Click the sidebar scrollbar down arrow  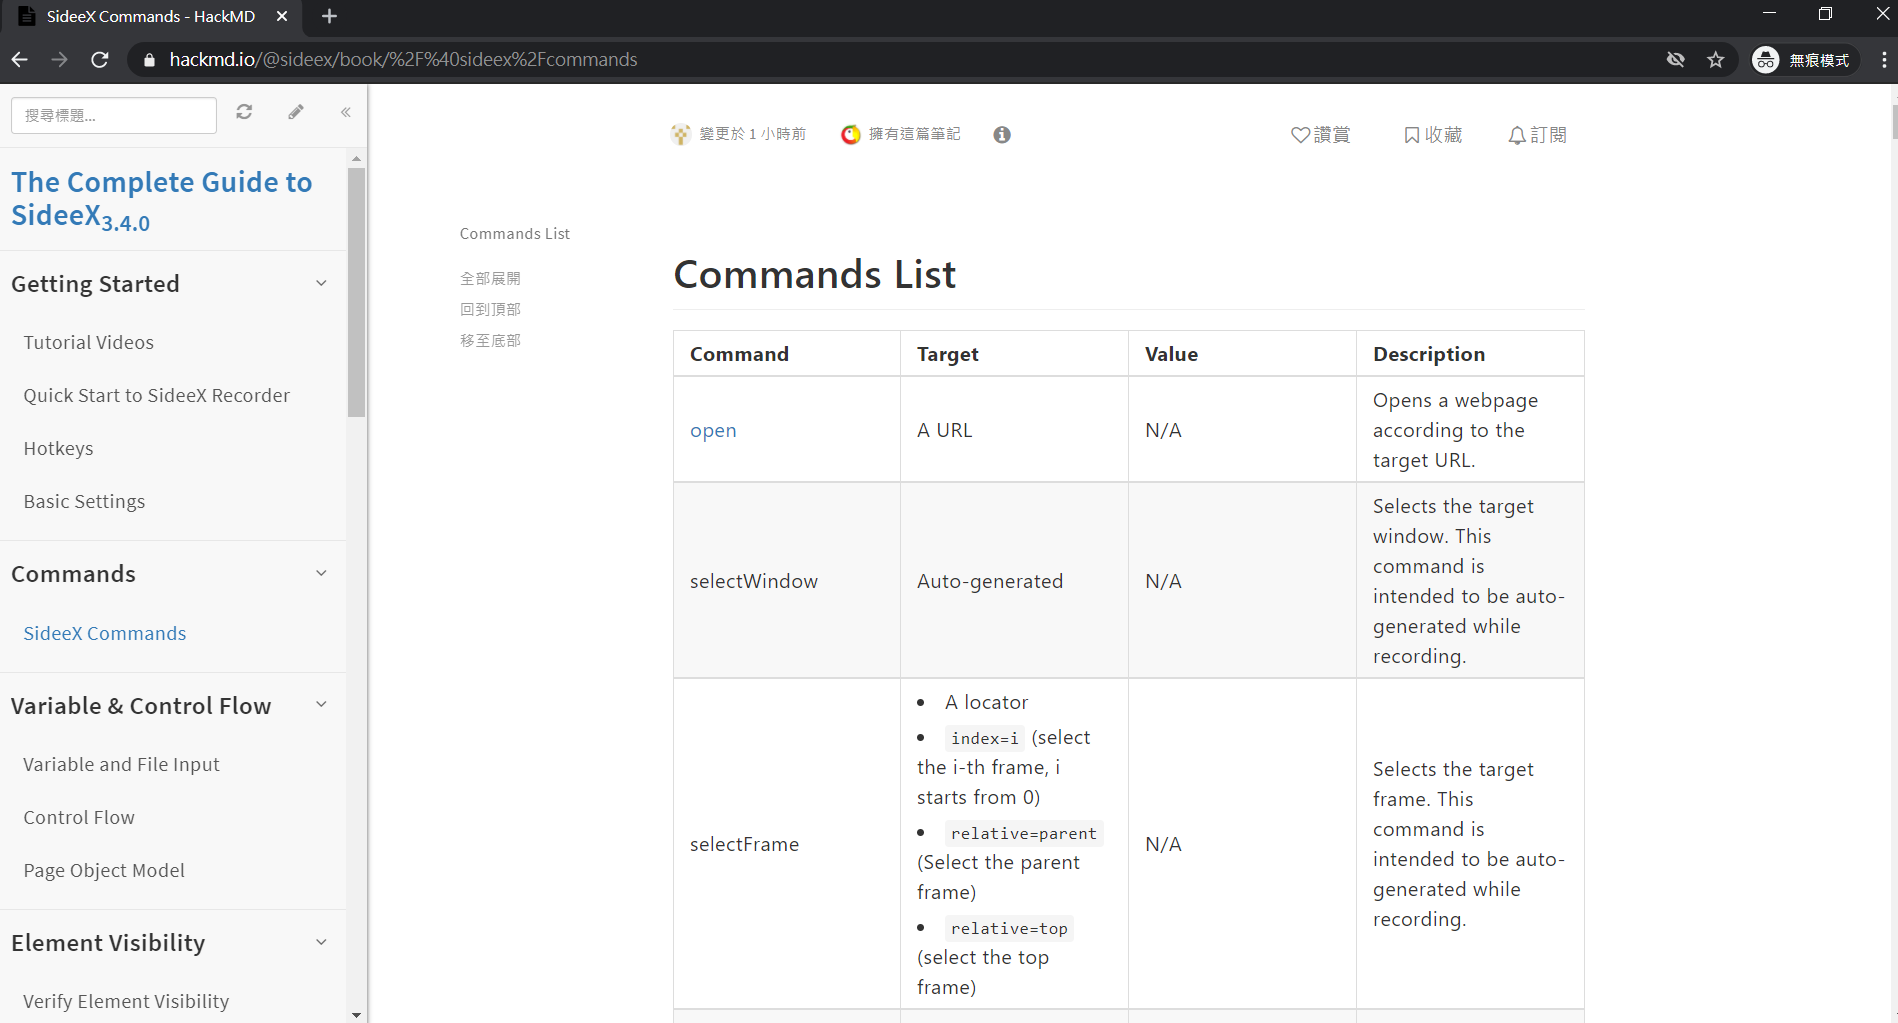pos(357,1014)
